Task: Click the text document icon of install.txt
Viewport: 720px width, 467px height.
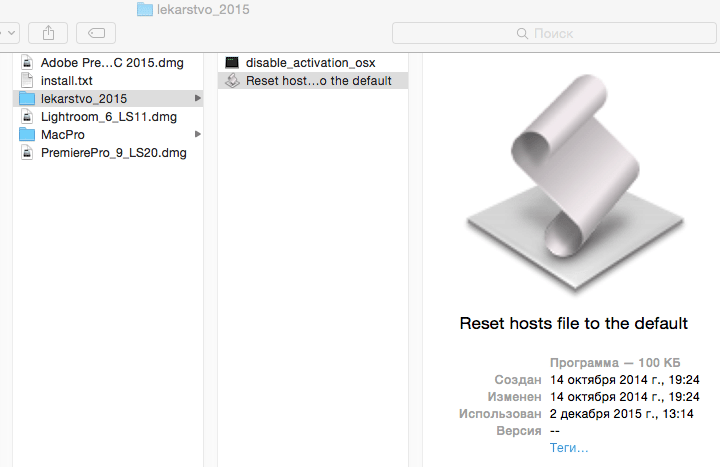Action: (x=27, y=80)
